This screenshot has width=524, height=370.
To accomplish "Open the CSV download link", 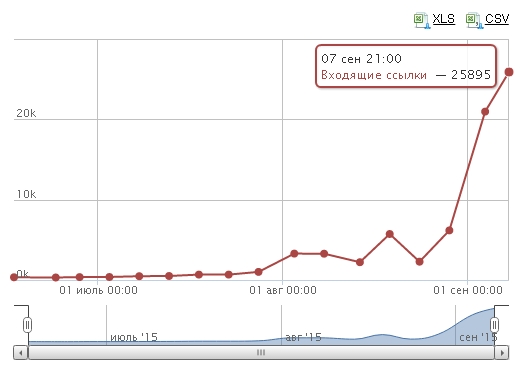I will pyautogui.click(x=497, y=19).
